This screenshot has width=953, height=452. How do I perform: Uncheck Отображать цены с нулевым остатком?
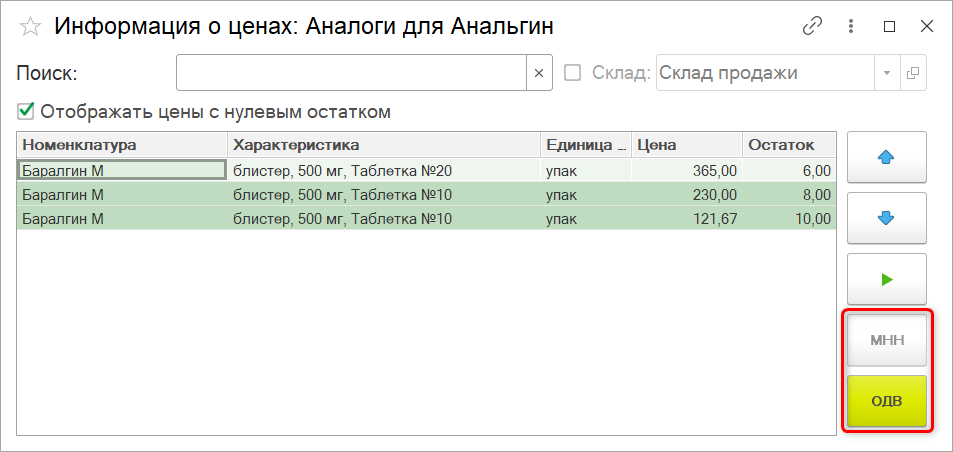pyautogui.click(x=26, y=111)
